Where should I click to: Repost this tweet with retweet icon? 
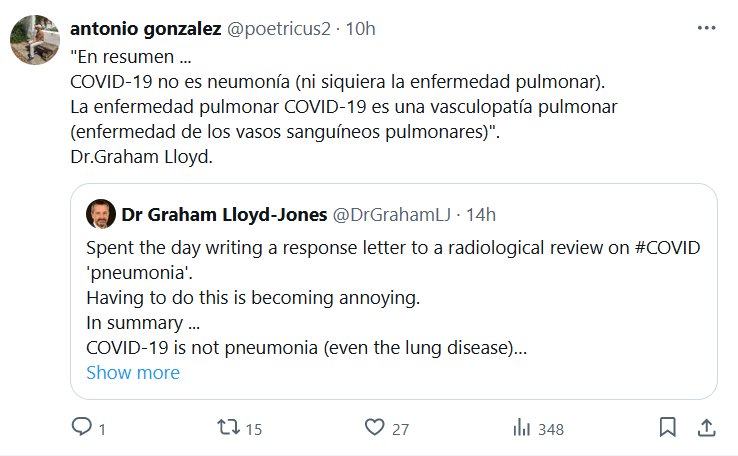229,428
